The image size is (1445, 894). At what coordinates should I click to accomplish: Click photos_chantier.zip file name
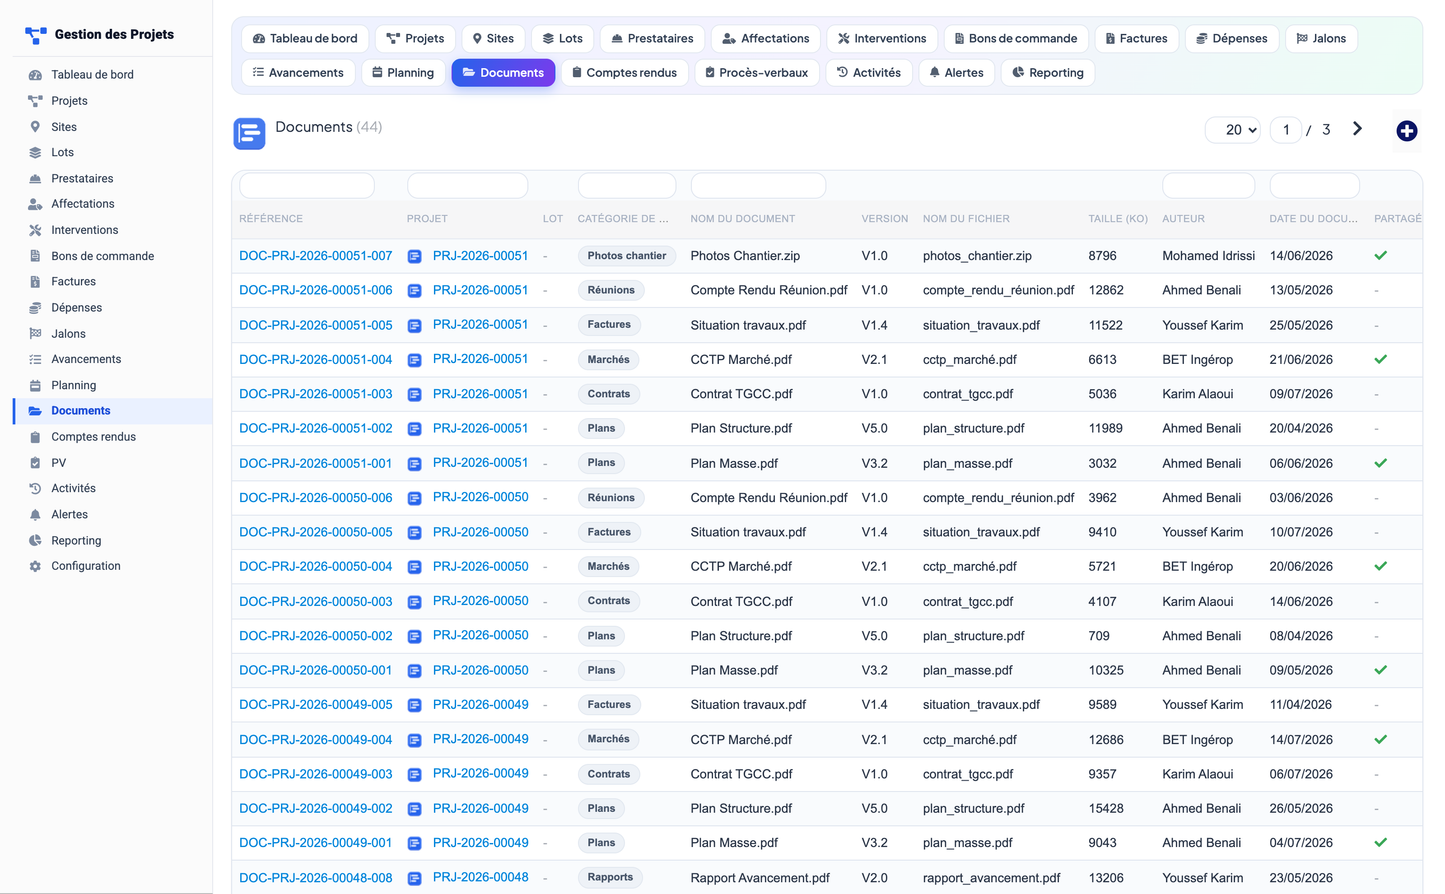tap(977, 256)
